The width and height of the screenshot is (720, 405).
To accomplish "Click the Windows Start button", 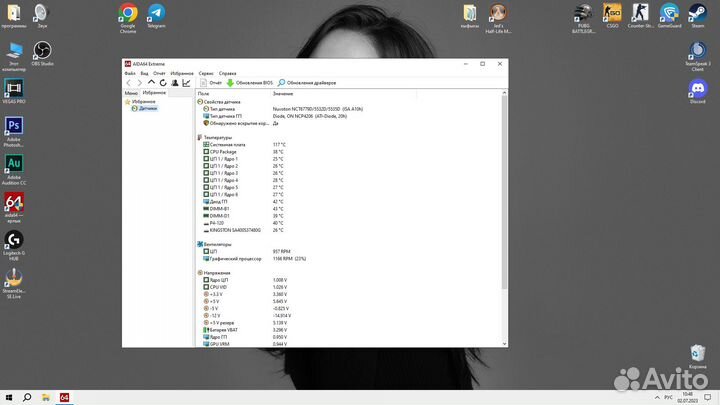I will click(x=9, y=397).
